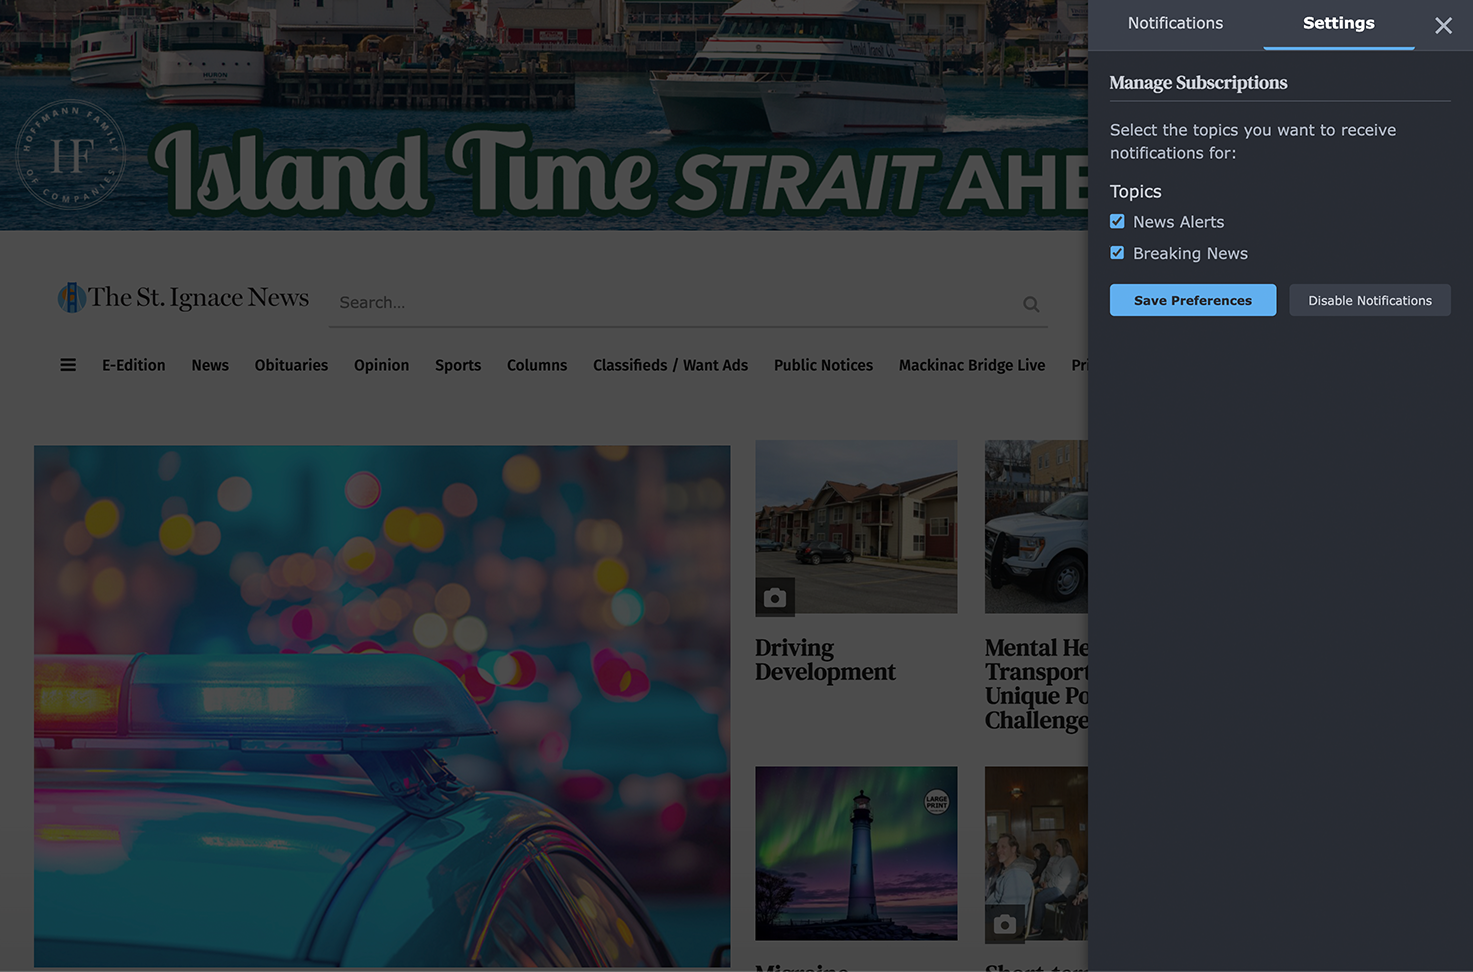Close the notification settings panel
The image size is (1473, 972).
(1443, 25)
